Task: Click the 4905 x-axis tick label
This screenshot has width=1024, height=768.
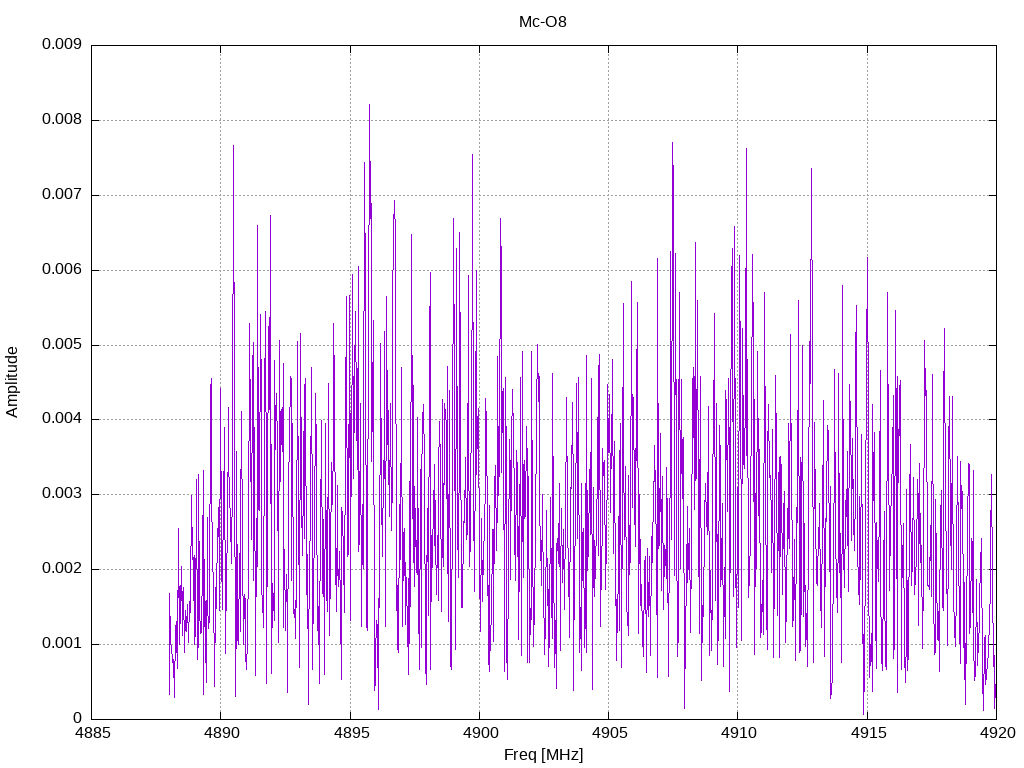Action: [609, 733]
